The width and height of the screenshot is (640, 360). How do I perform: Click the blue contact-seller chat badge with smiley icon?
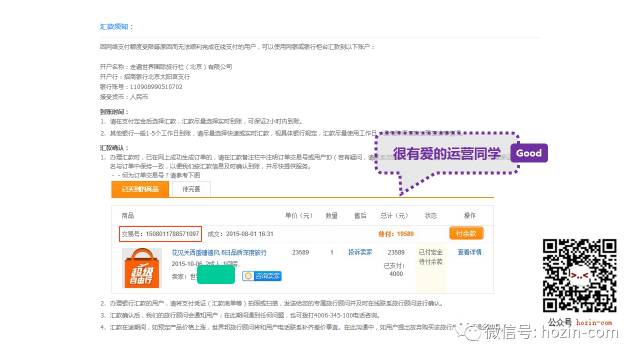pos(262,276)
